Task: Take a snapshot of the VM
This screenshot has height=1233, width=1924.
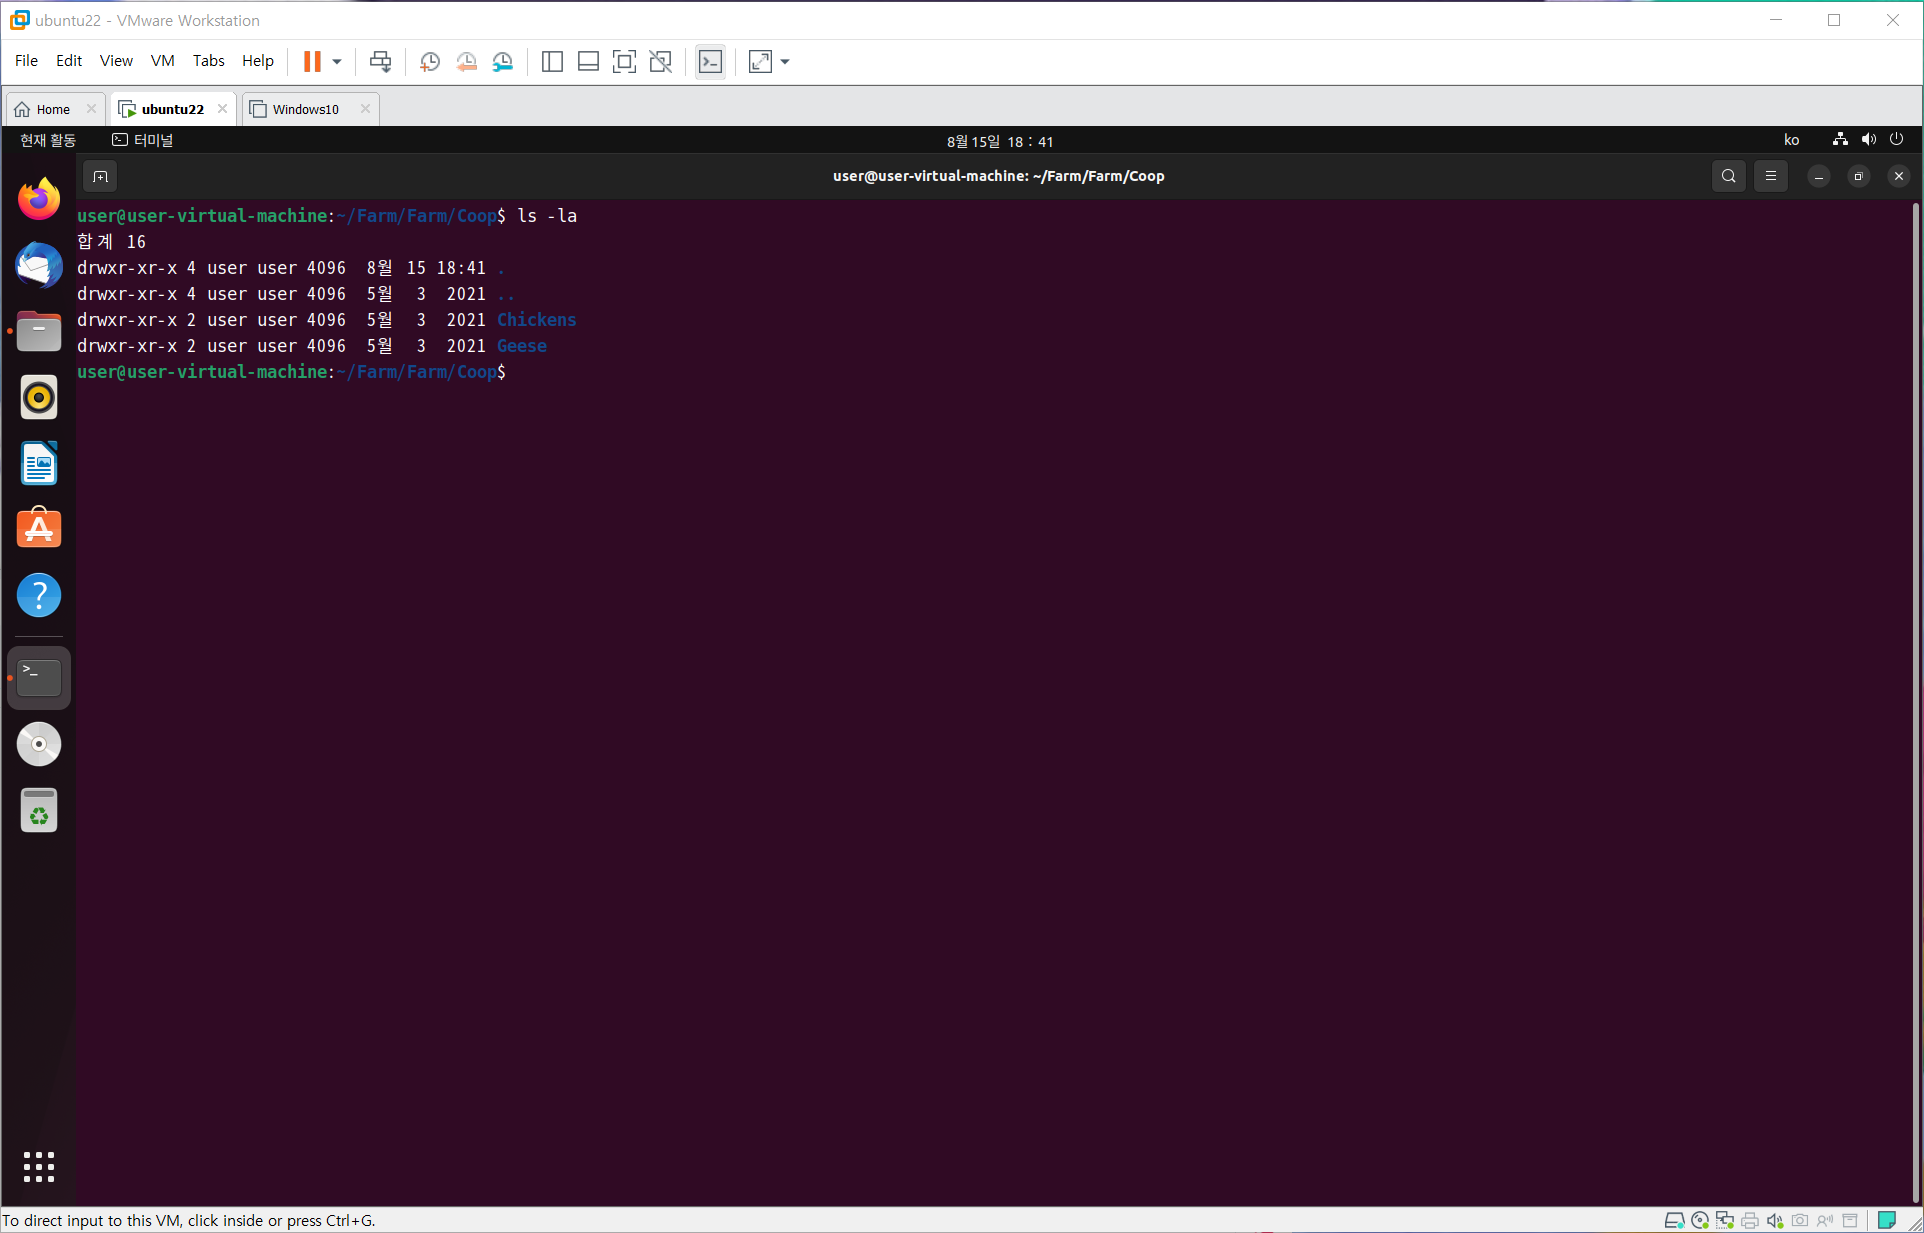Action: click(x=430, y=62)
